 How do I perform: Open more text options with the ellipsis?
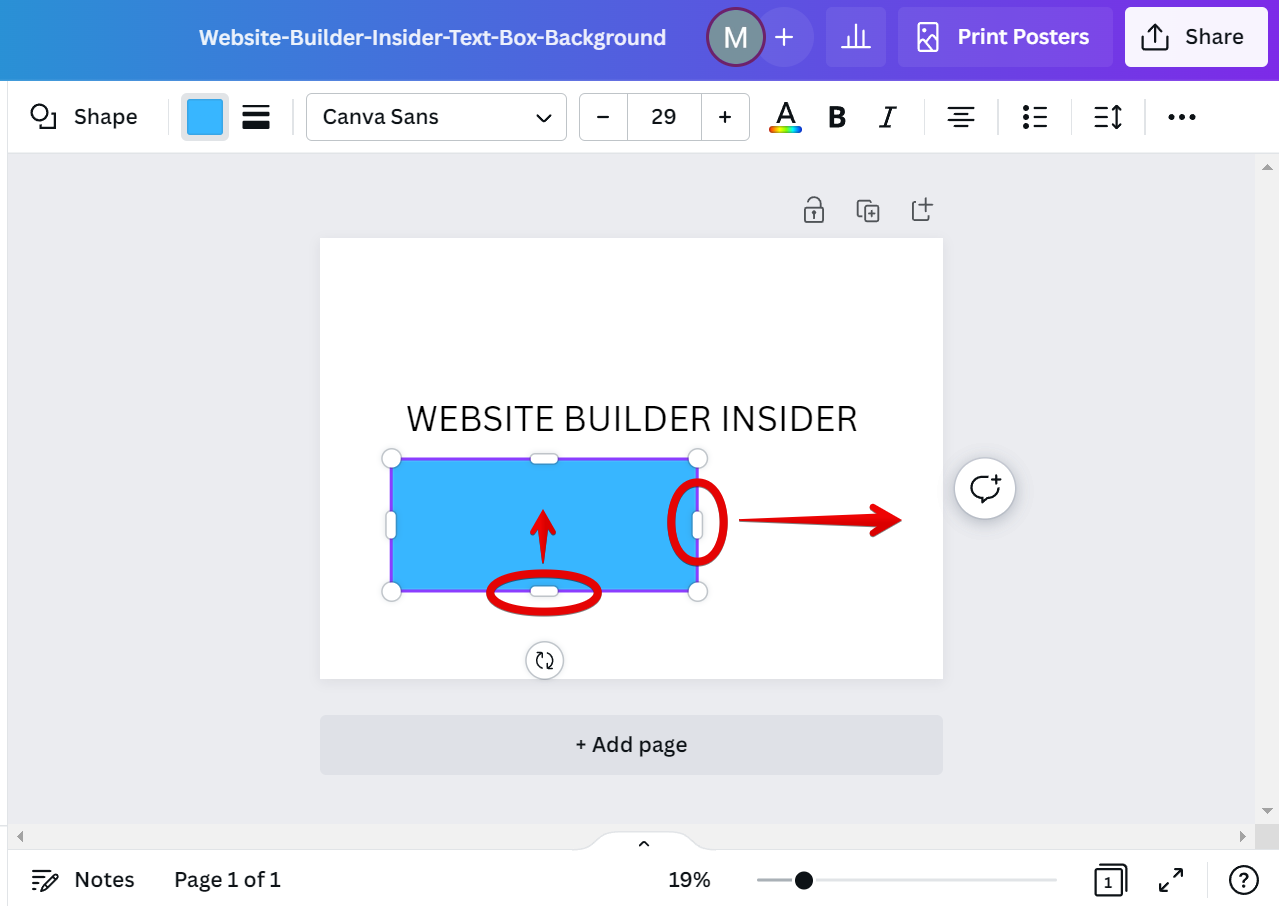(x=1181, y=117)
